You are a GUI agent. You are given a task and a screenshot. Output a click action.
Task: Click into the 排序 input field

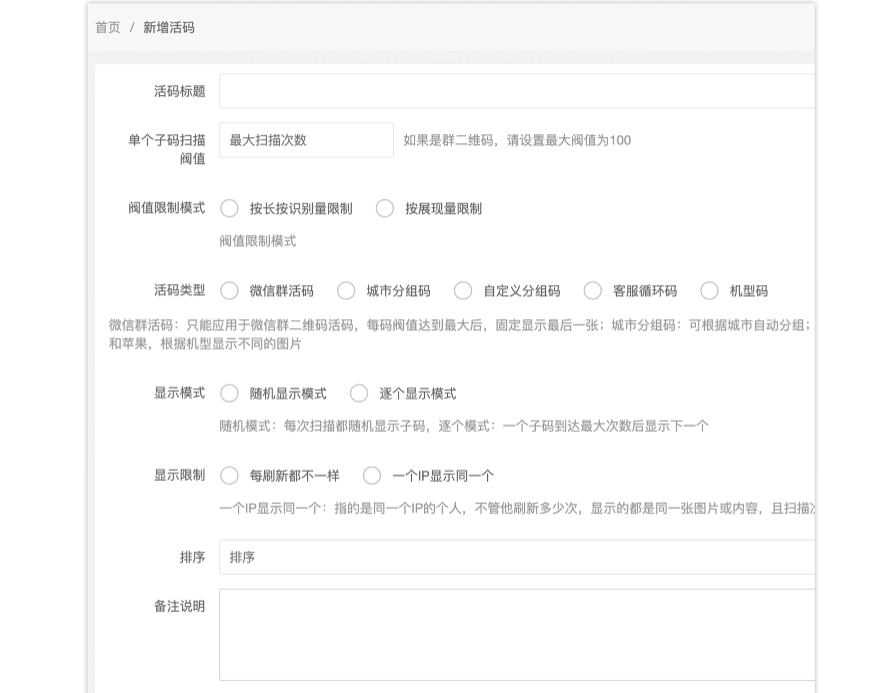coord(516,557)
